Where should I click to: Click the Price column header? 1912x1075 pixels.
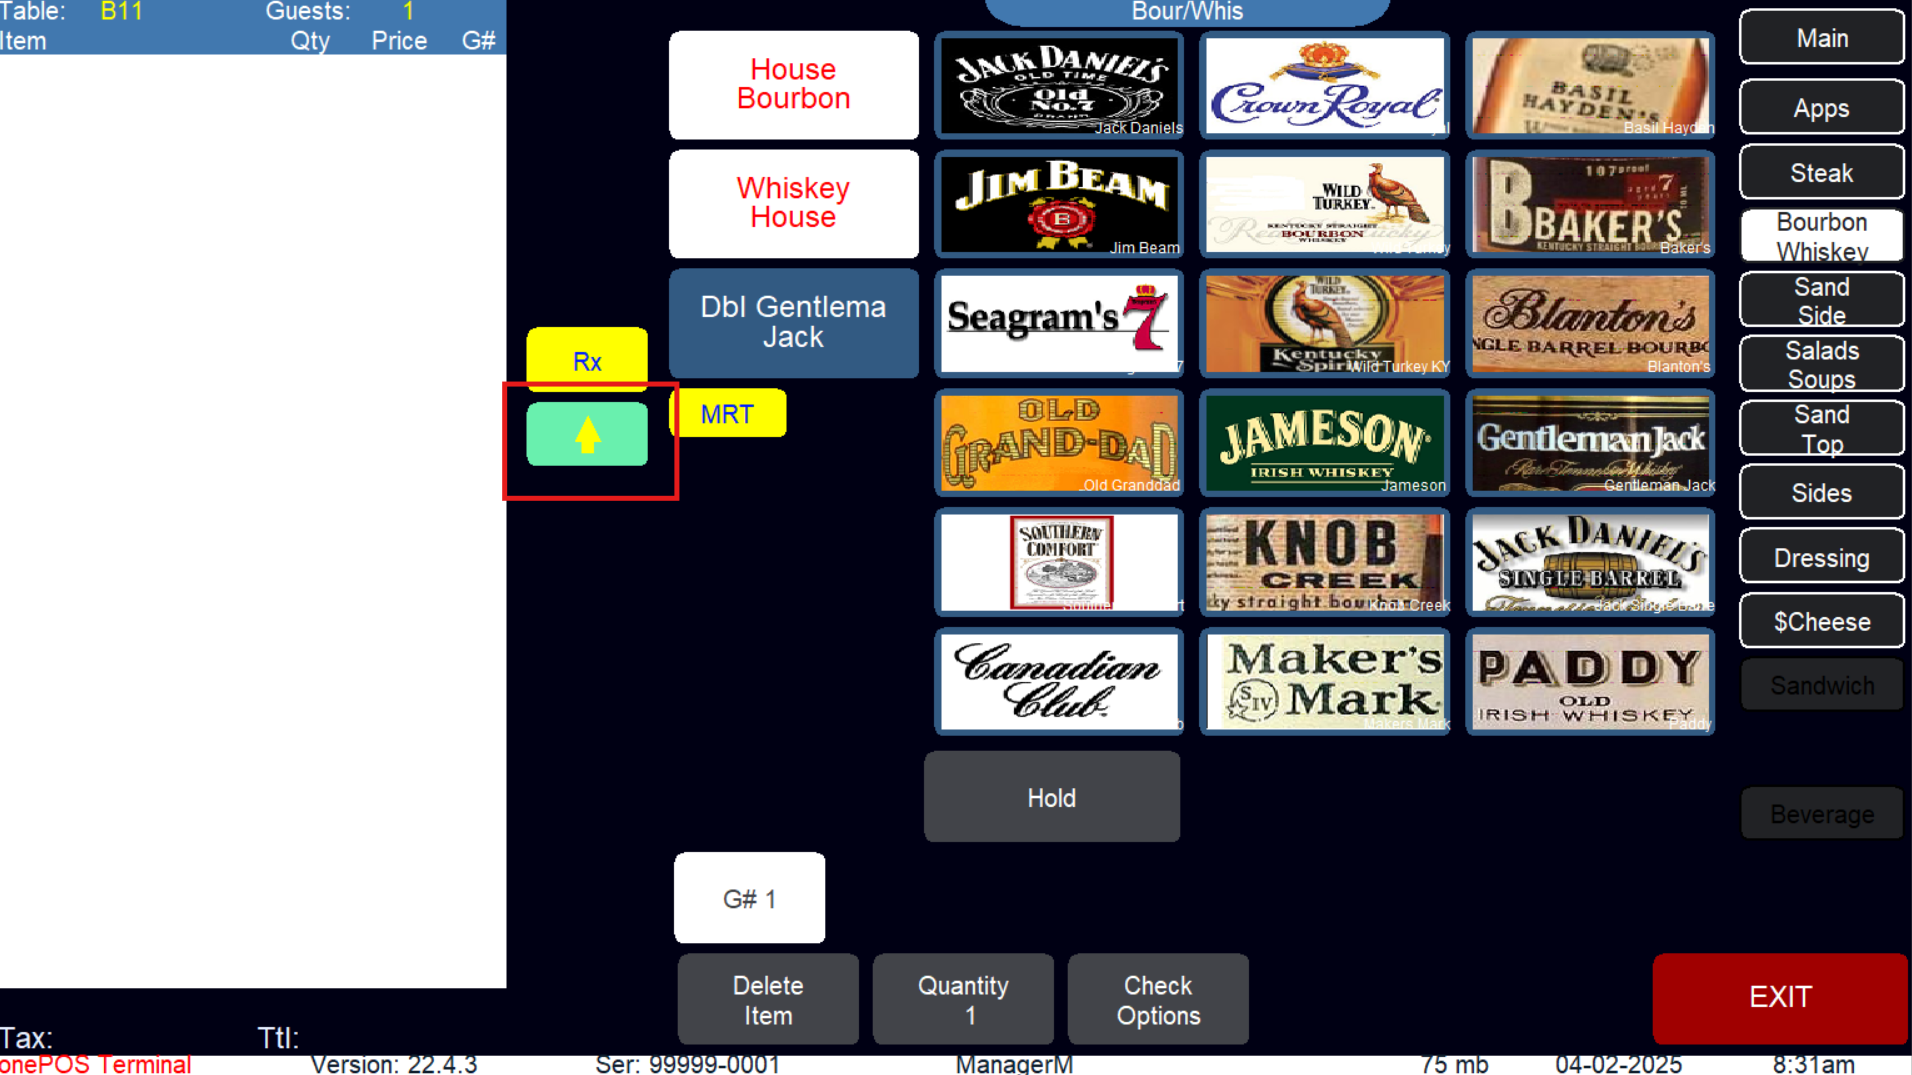(x=399, y=41)
